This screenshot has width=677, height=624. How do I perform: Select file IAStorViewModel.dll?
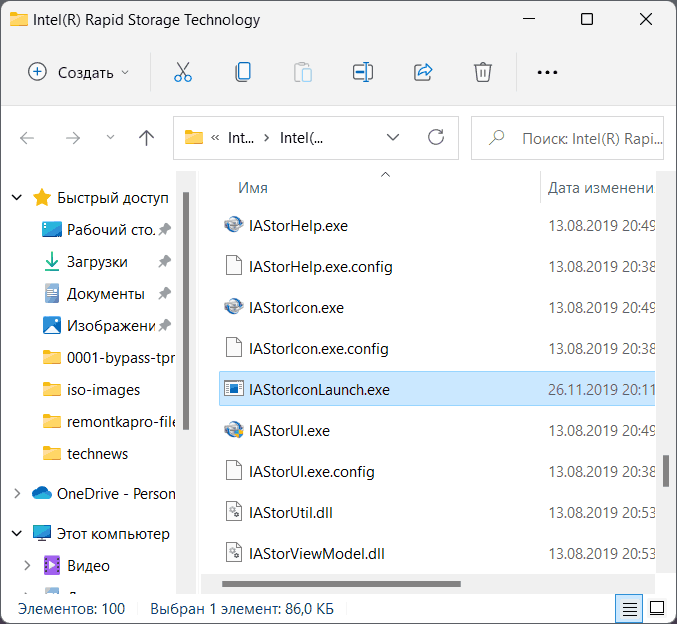[437, 554]
